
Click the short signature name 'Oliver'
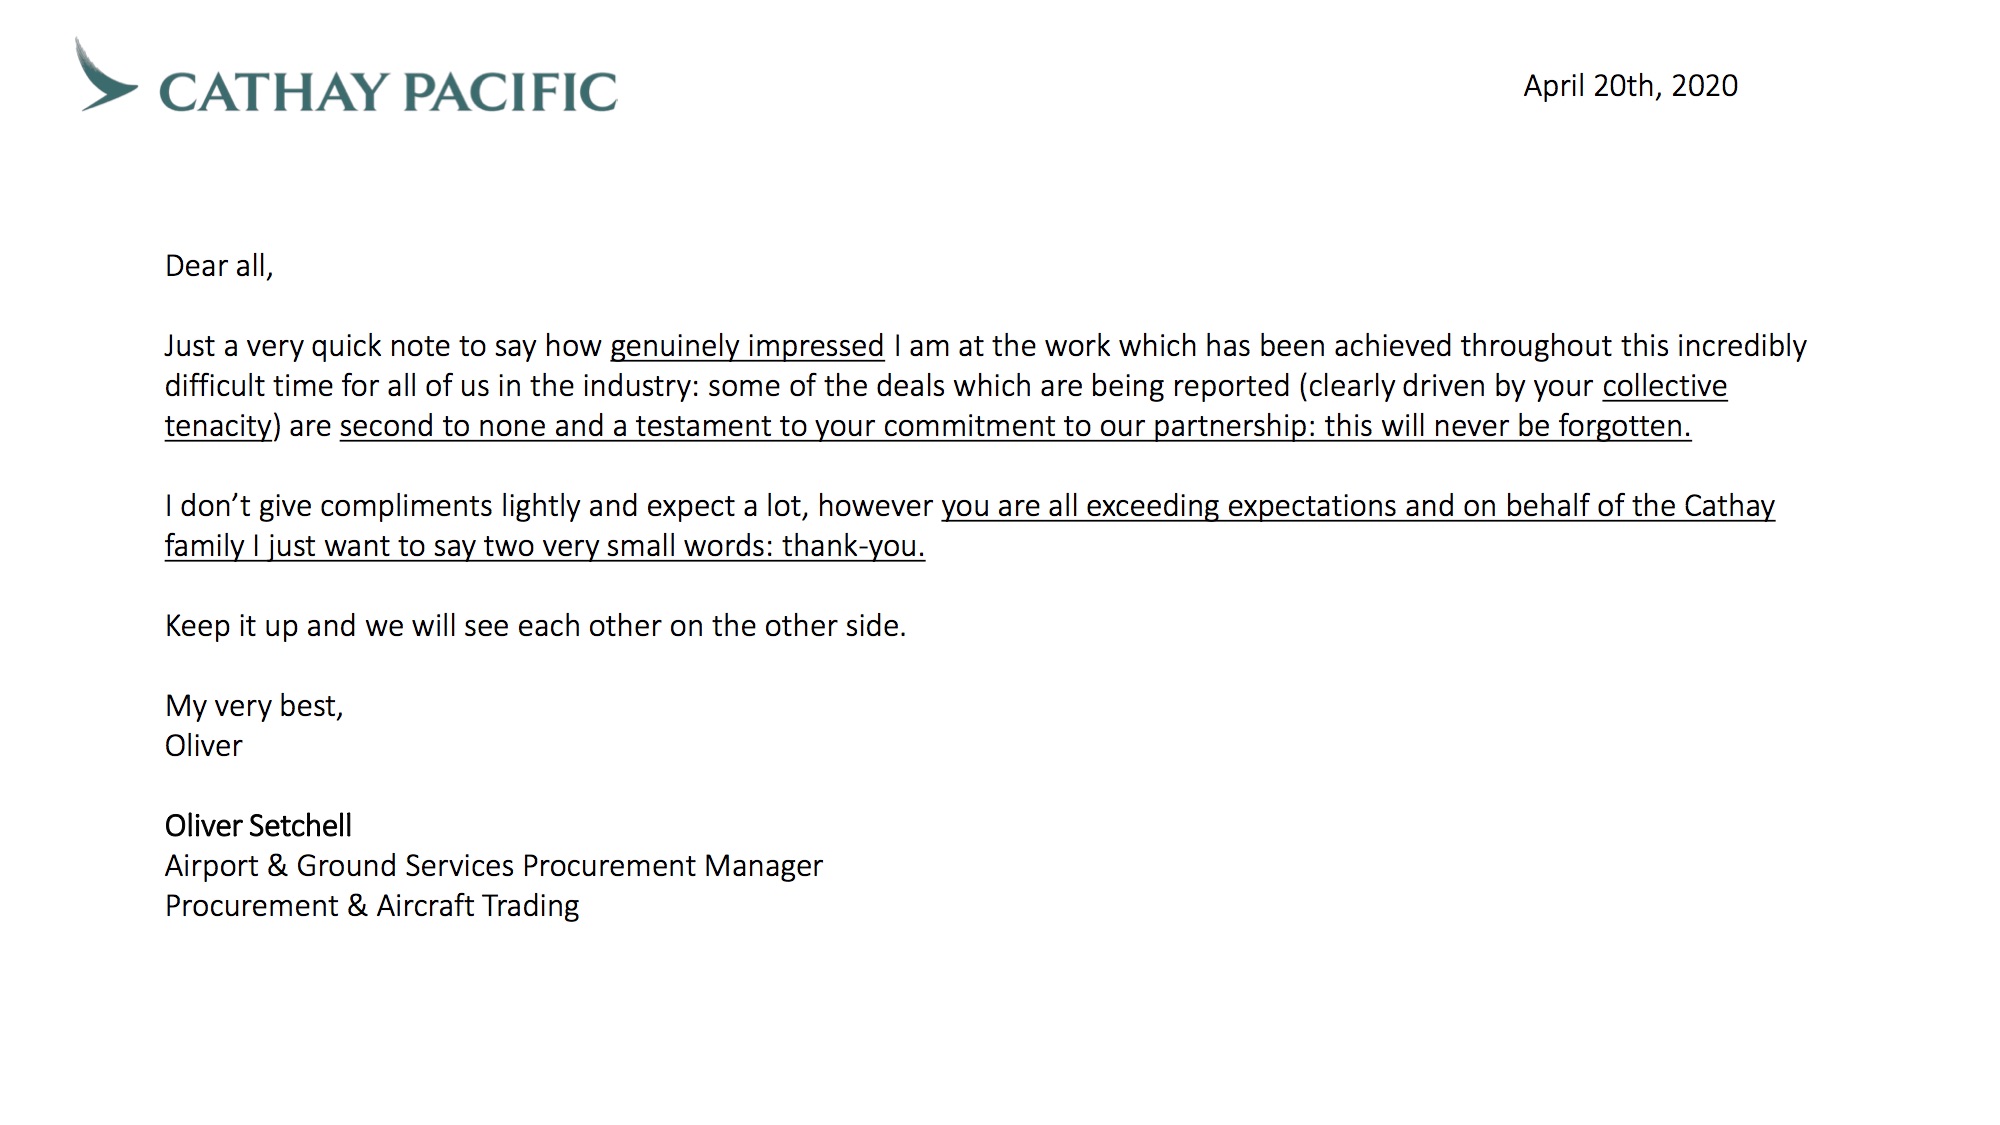pos(203,746)
